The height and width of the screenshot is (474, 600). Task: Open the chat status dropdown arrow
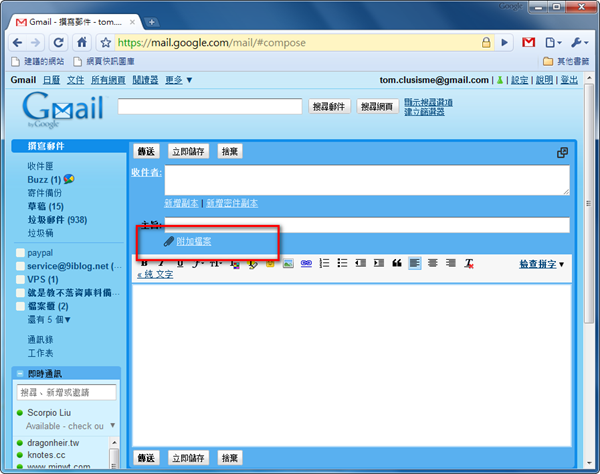112,425
